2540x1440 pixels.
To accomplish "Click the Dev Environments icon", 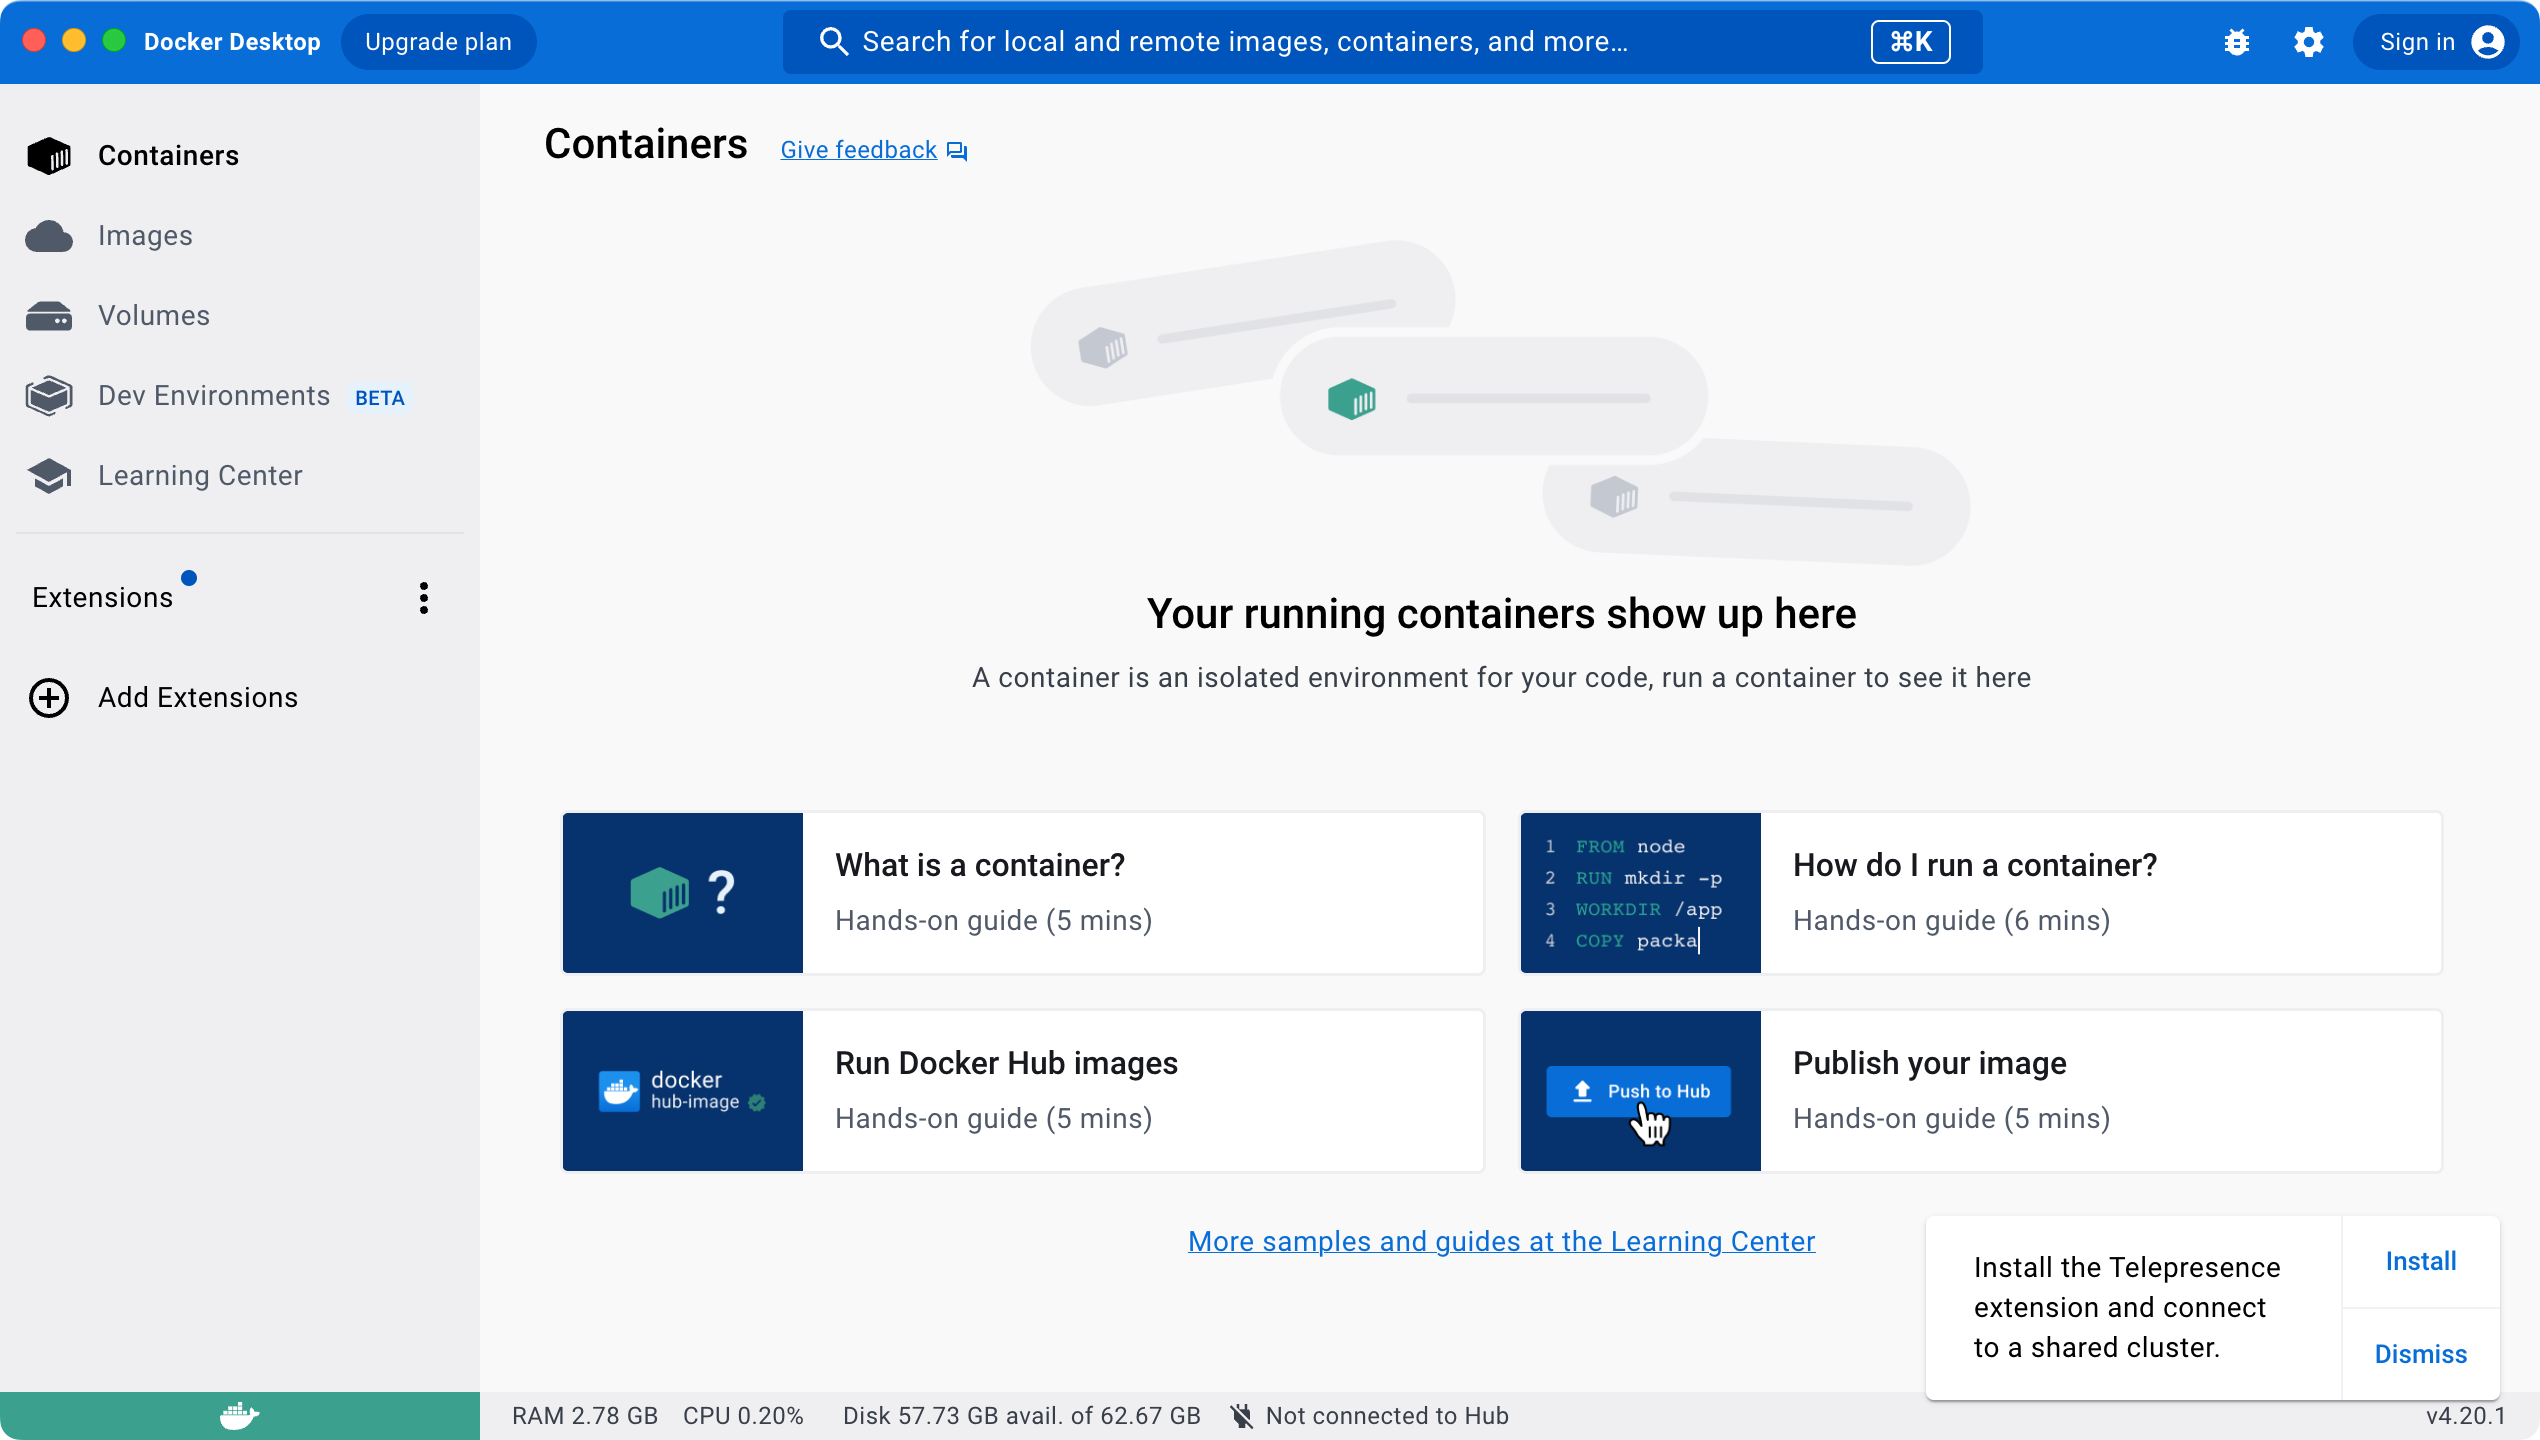I will [x=49, y=396].
